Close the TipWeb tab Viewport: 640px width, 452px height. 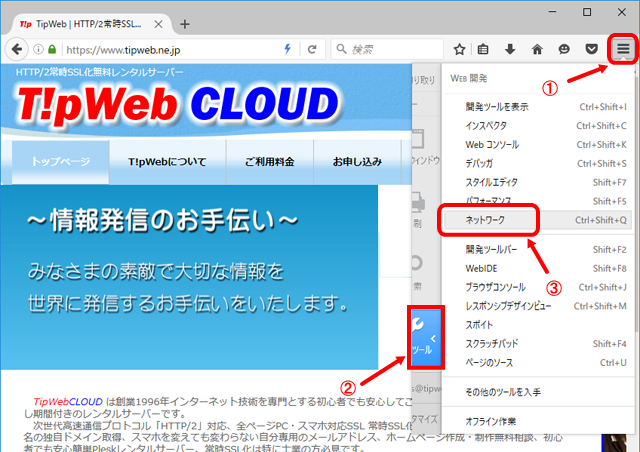pyautogui.click(x=158, y=24)
